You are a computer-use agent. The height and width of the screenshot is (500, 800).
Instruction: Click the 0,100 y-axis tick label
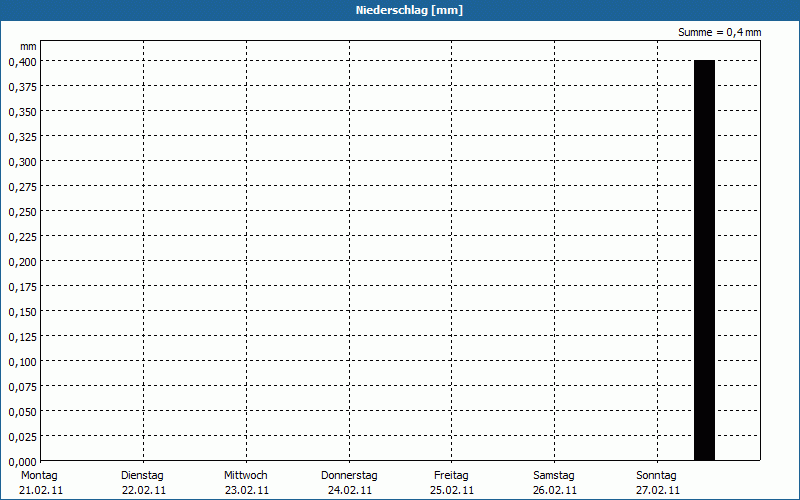(x=23, y=361)
